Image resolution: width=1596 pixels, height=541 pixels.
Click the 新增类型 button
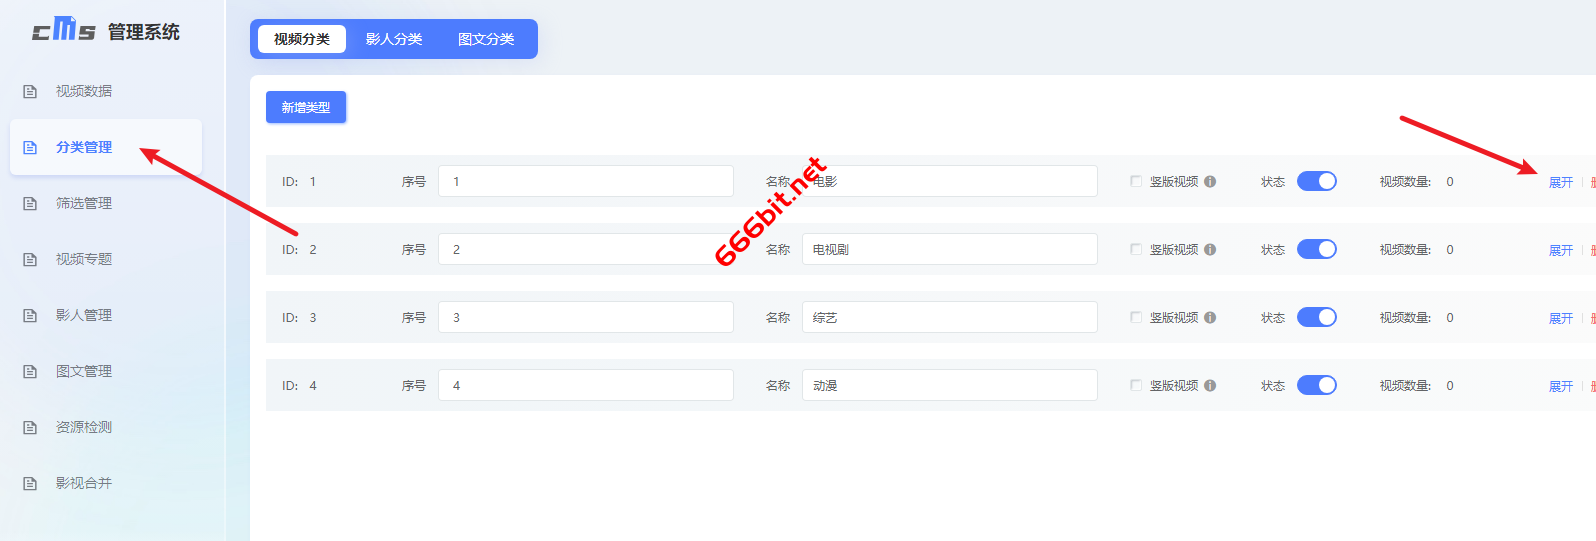[306, 107]
